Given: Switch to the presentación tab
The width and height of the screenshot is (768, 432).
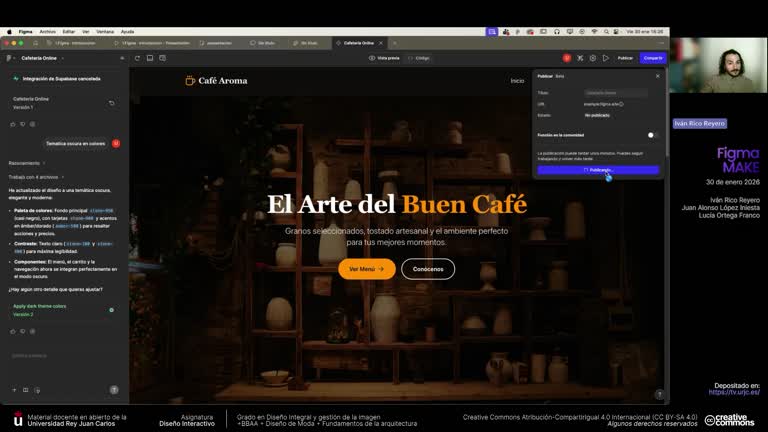Looking at the screenshot, I should 216,43.
